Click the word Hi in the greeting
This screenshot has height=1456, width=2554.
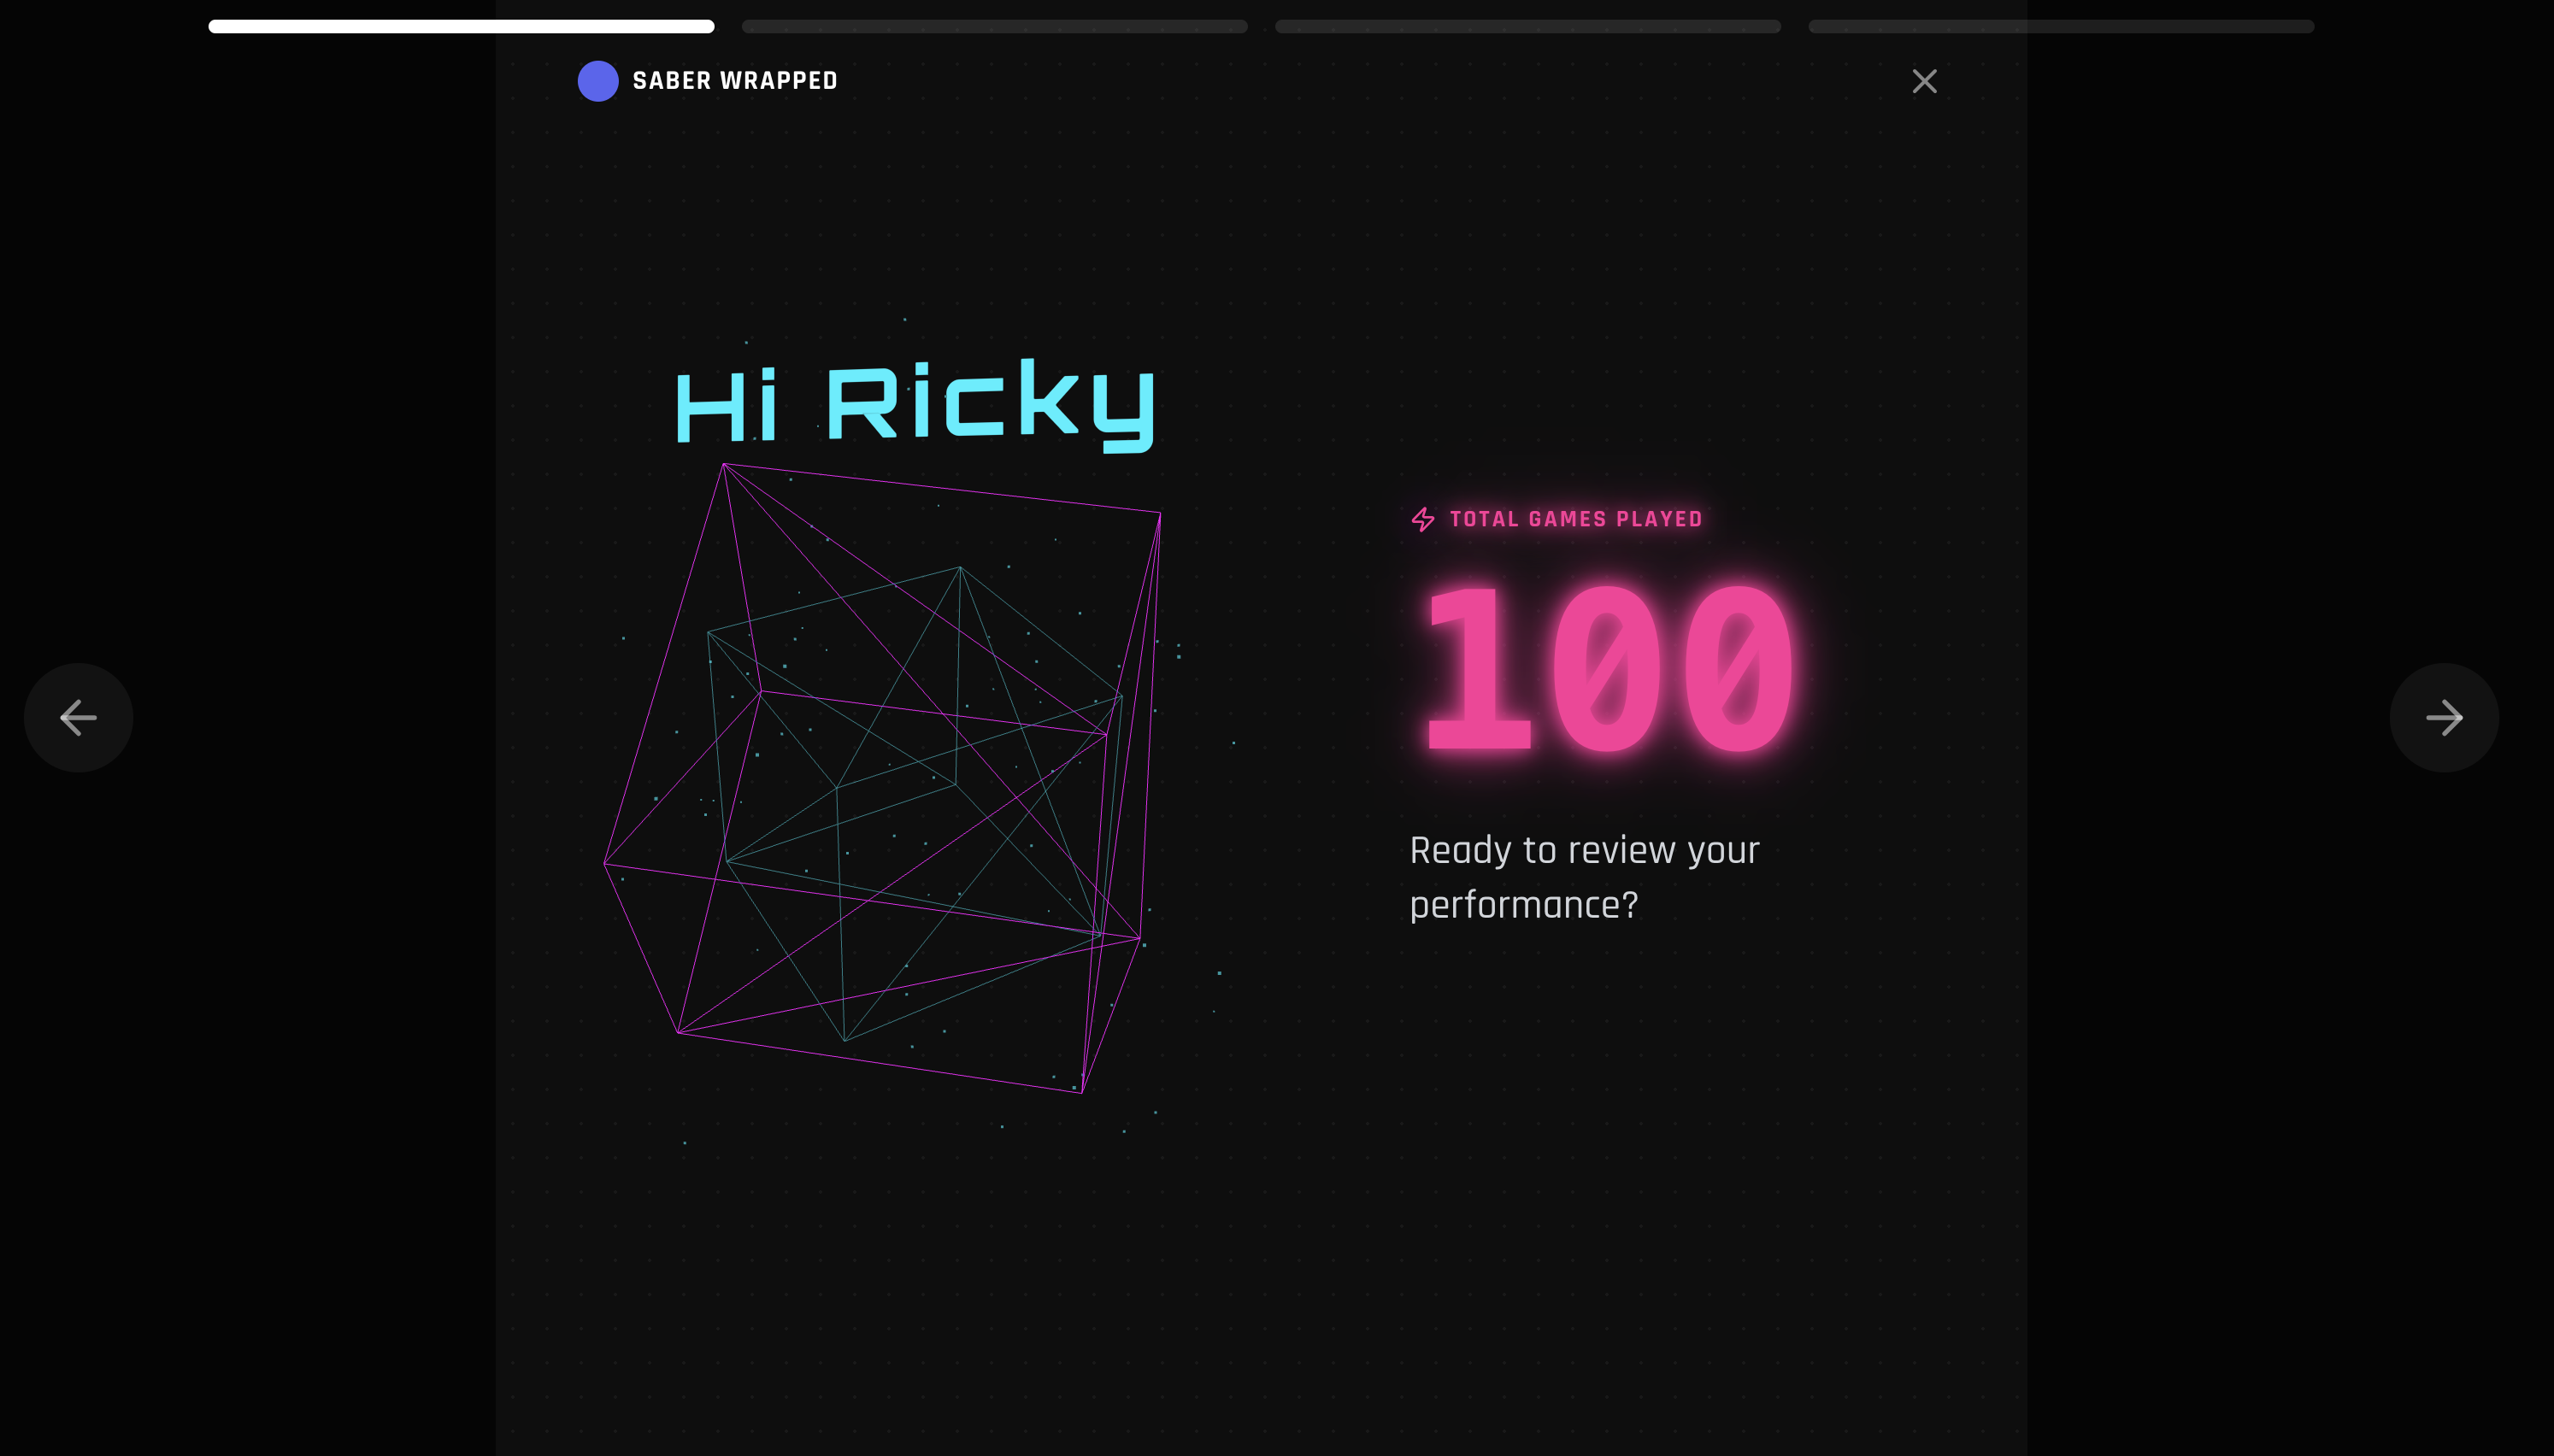pos(727,405)
